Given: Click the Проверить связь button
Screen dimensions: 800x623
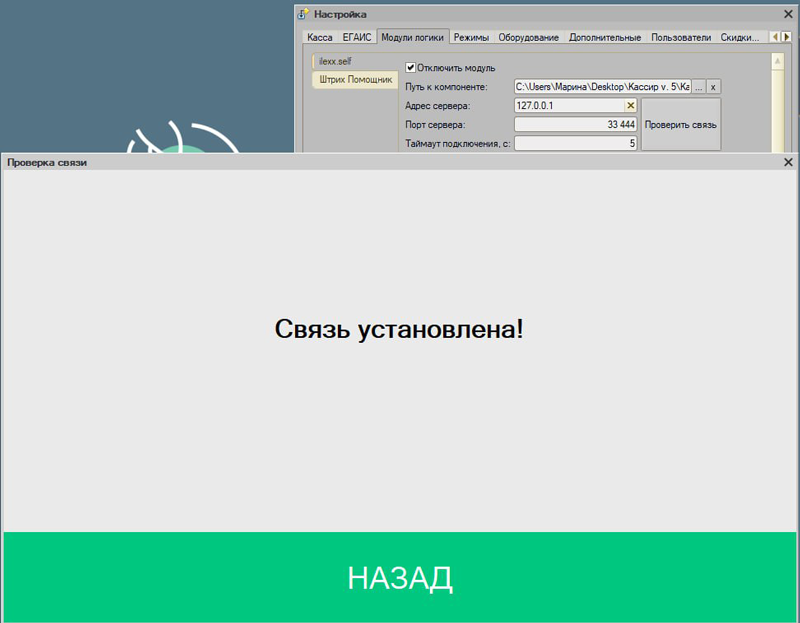Looking at the screenshot, I should [681, 124].
